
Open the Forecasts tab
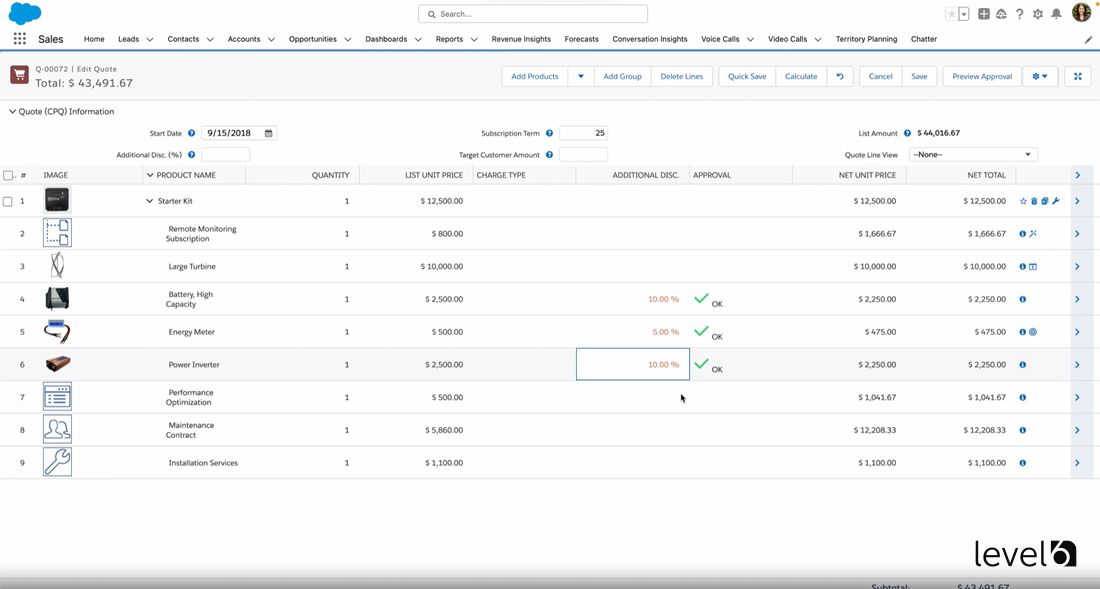(x=581, y=39)
